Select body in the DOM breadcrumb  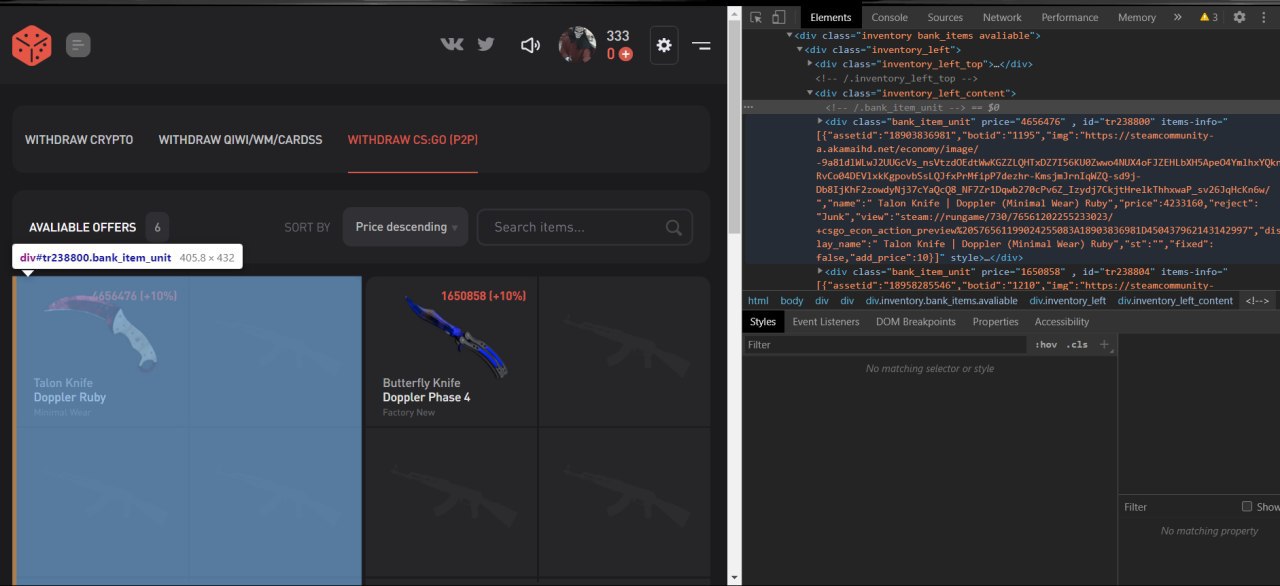pos(792,300)
